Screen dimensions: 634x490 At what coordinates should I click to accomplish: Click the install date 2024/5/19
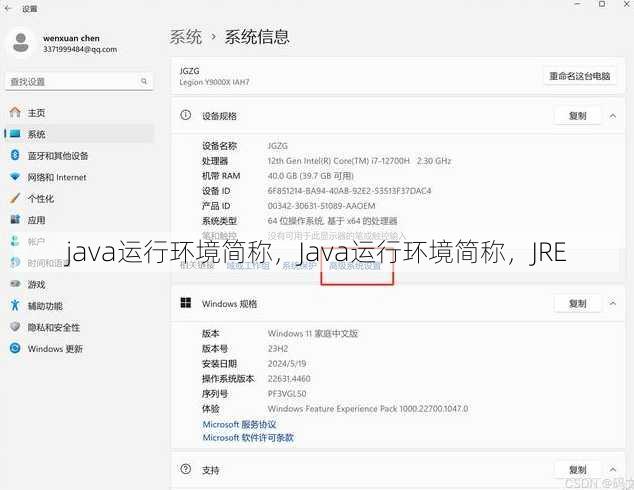coord(287,363)
